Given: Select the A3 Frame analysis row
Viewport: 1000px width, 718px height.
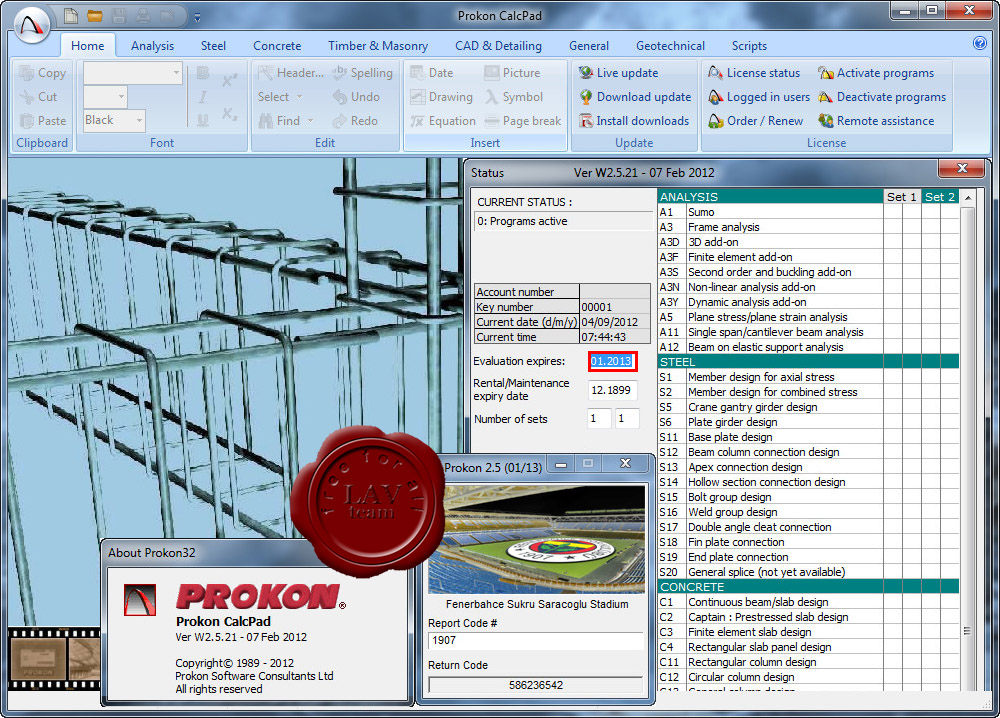Looking at the screenshot, I should pyautogui.click(x=808, y=227).
